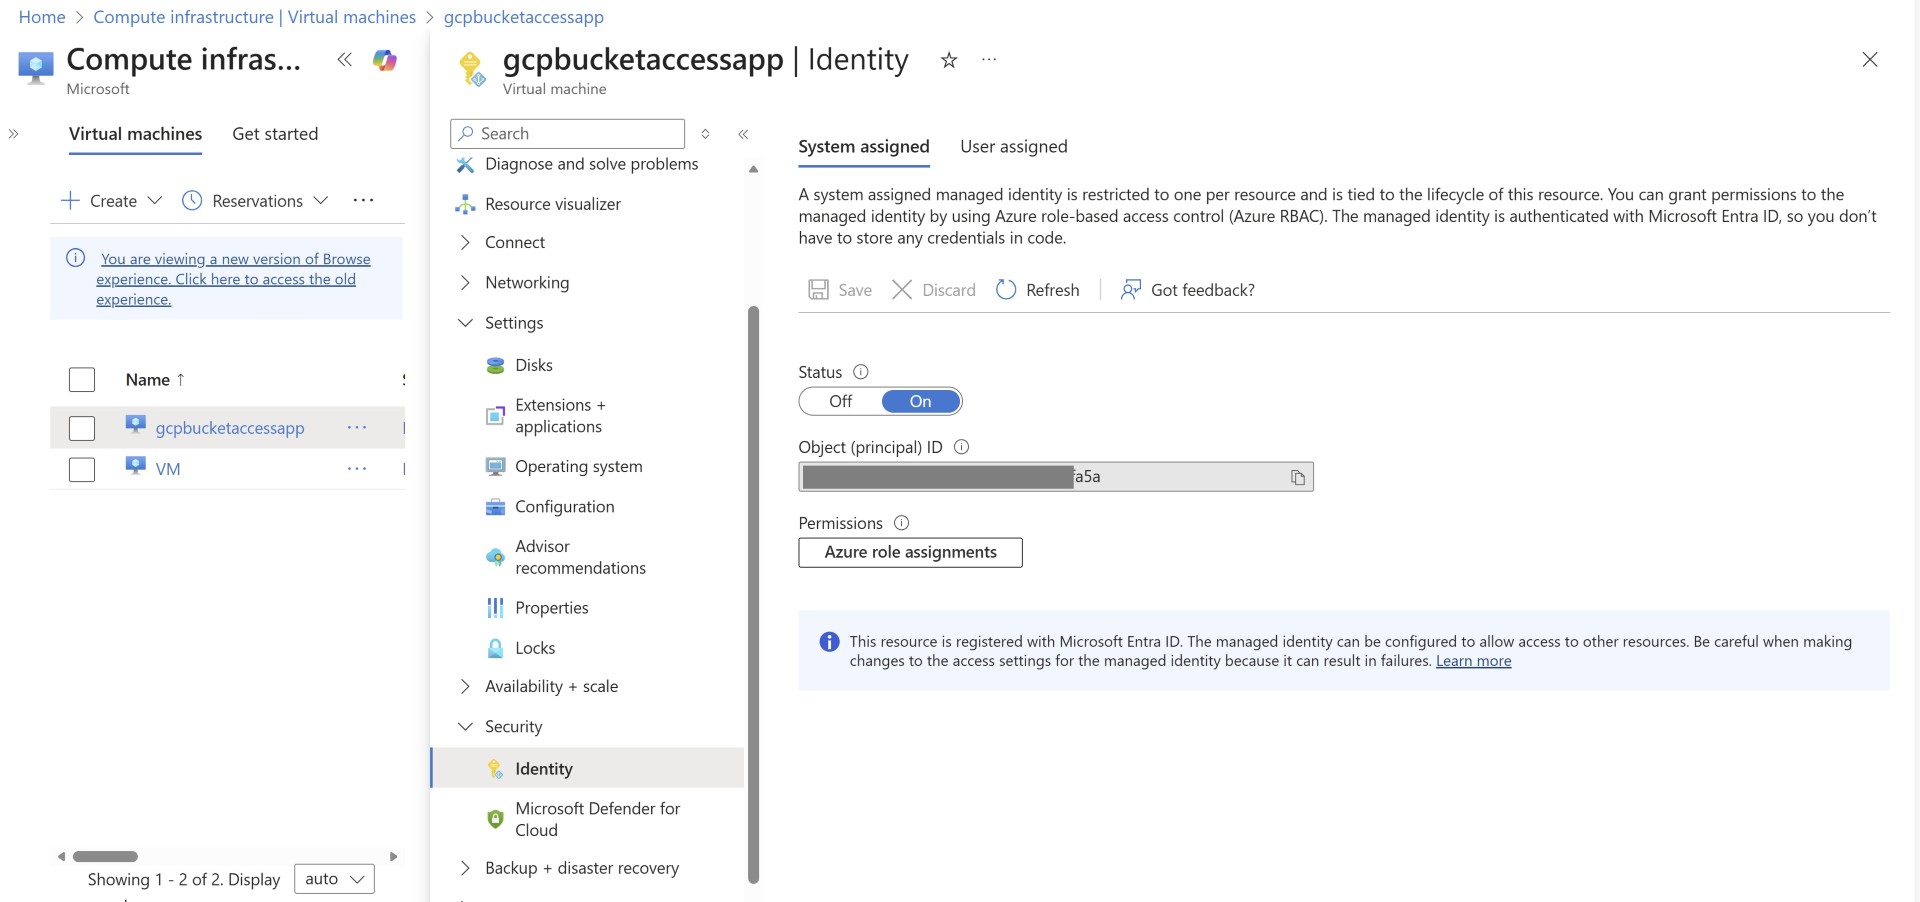The image size is (1920, 902).
Task: Tick the select-all checkbox by Name
Action: pyautogui.click(x=82, y=380)
